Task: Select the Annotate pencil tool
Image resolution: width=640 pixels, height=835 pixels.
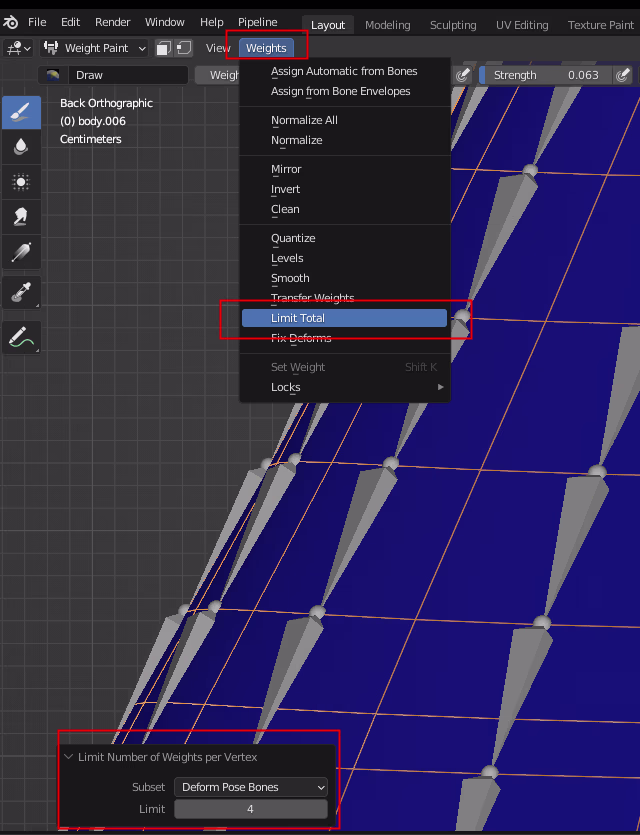Action: [x=21, y=337]
